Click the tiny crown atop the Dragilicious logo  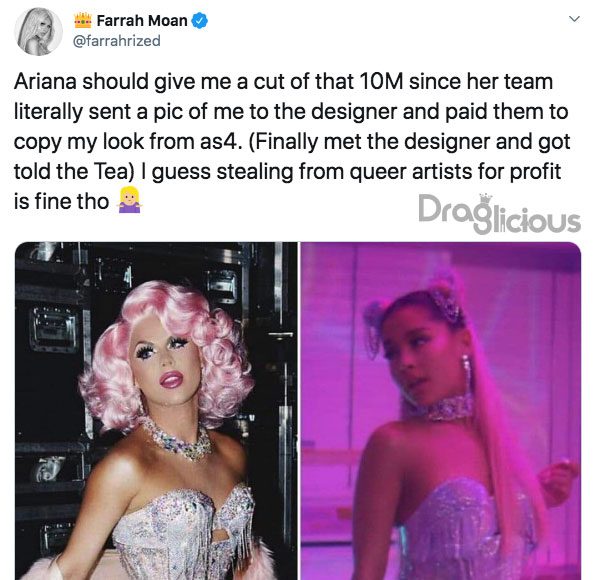pyautogui.click(x=486, y=198)
